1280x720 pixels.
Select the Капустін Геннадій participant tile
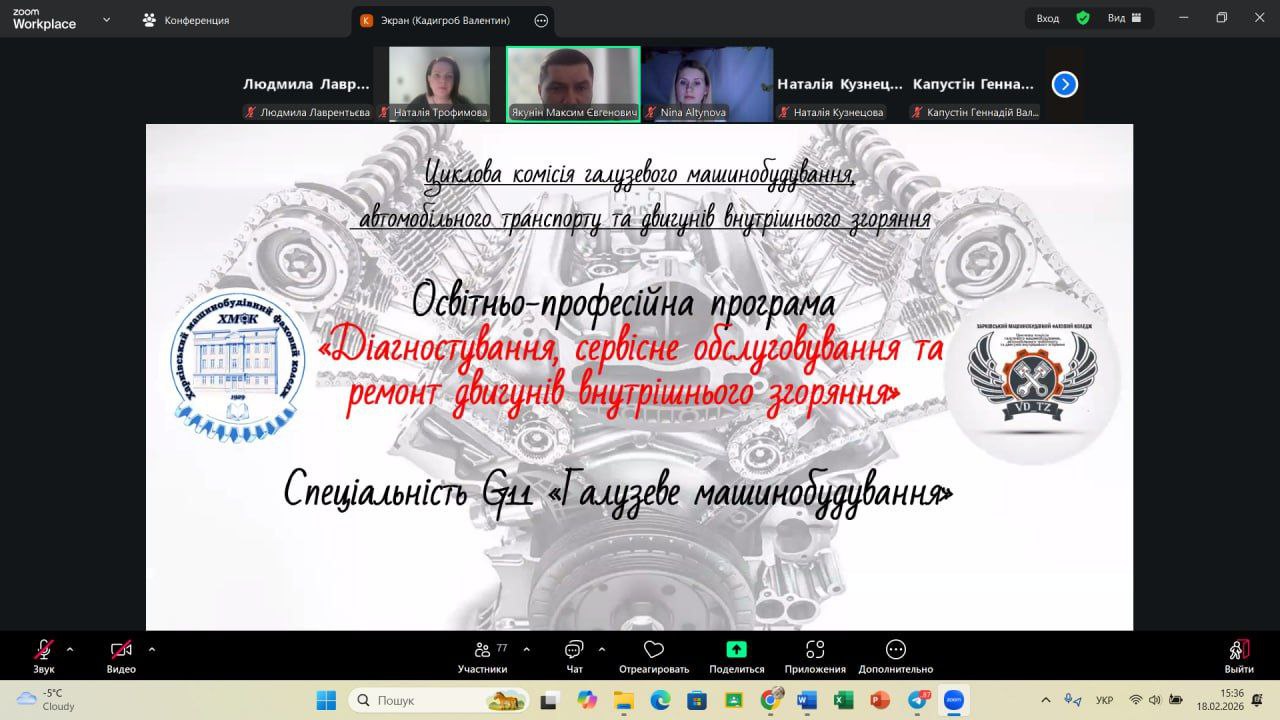[x=974, y=84]
